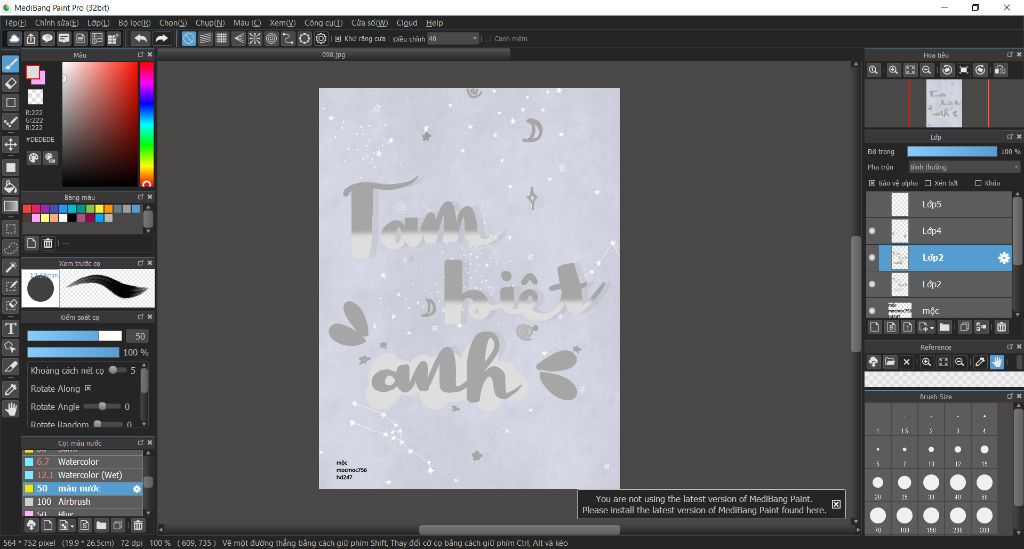Select the Eraser tool
This screenshot has width=1024, height=549.
coord(10,84)
